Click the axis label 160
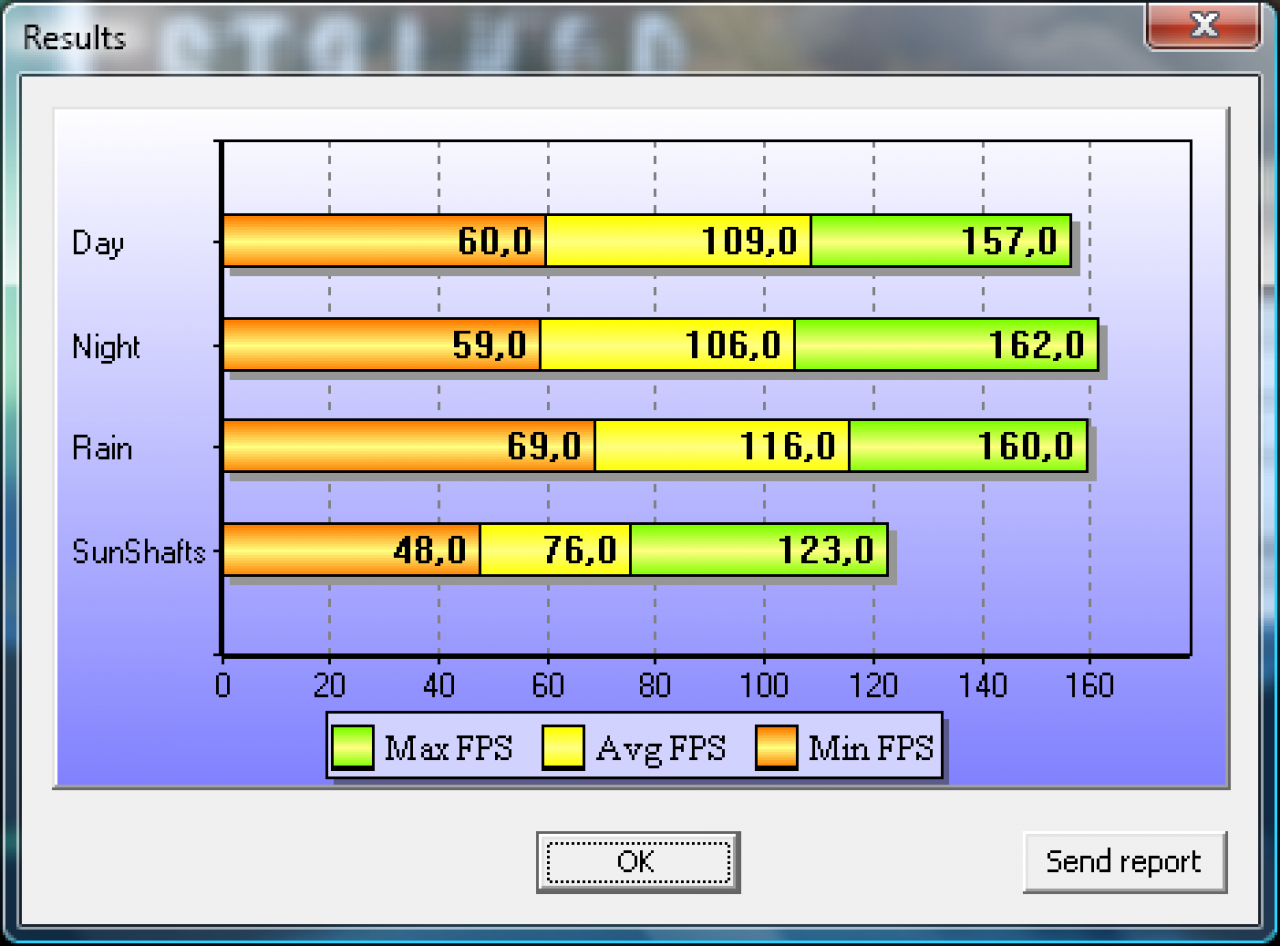Image resolution: width=1280 pixels, height=946 pixels. pos(1090,686)
